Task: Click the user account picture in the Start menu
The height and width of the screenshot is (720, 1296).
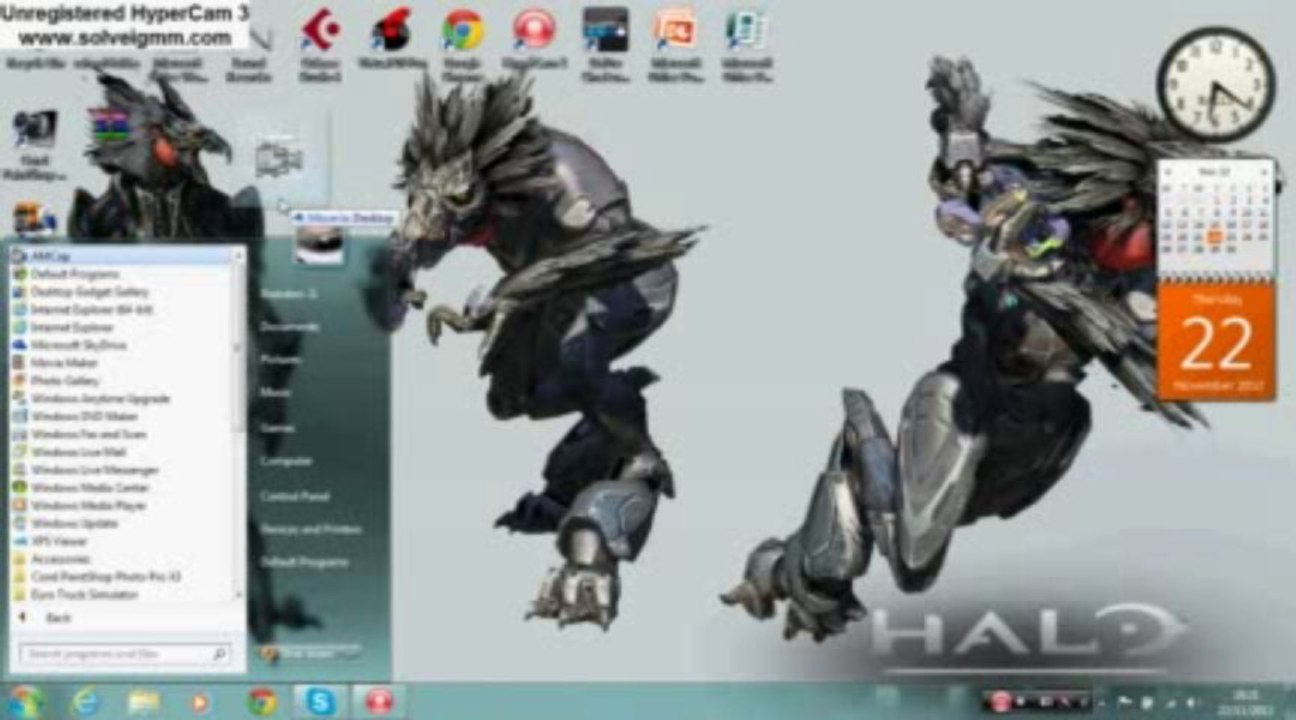Action: pyautogui.click(x=319, y=243)
